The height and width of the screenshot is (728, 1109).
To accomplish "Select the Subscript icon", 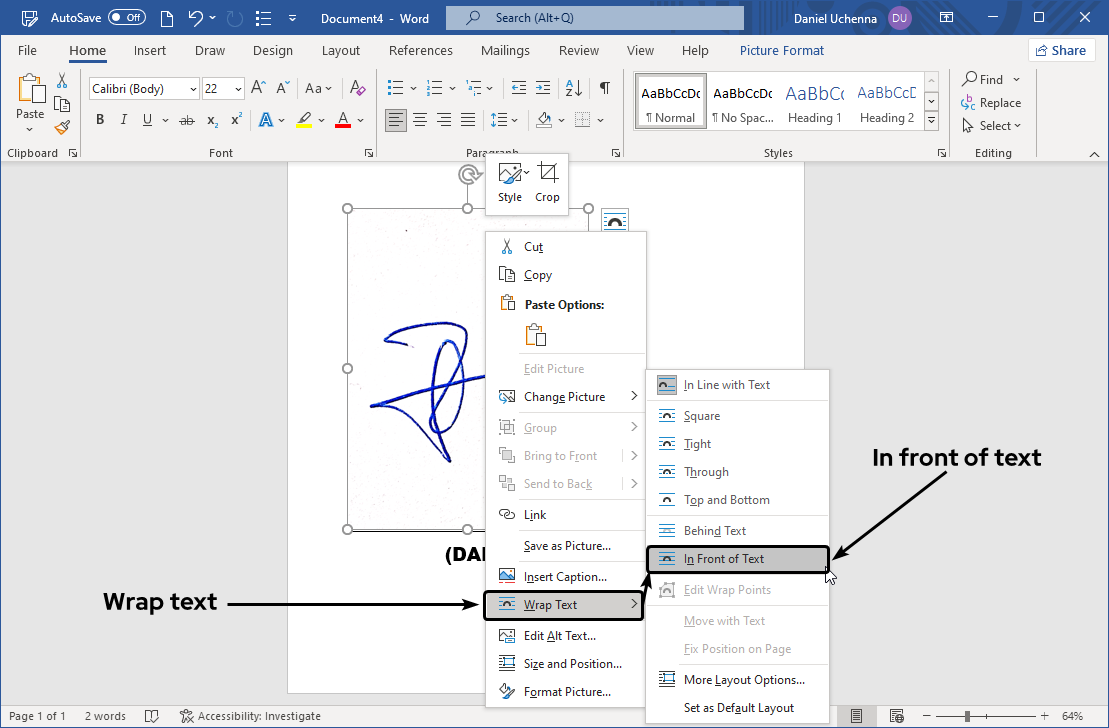I will click(211, 120).
